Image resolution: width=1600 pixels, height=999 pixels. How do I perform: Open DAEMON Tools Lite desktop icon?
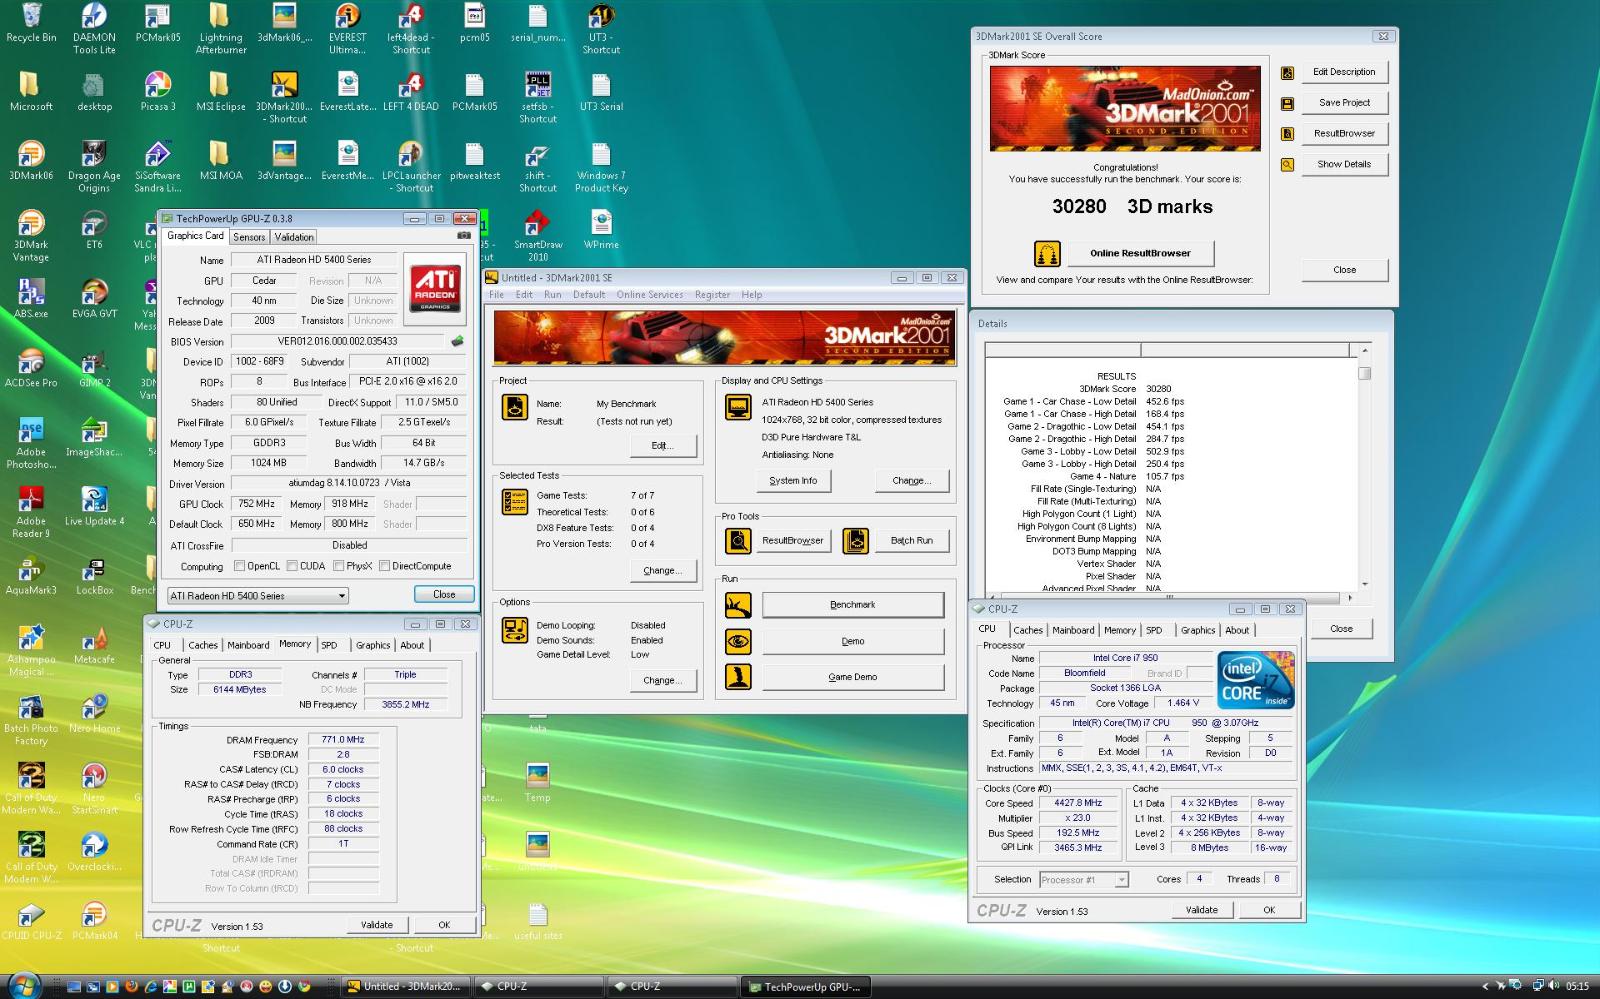click(x=94, y=28)
